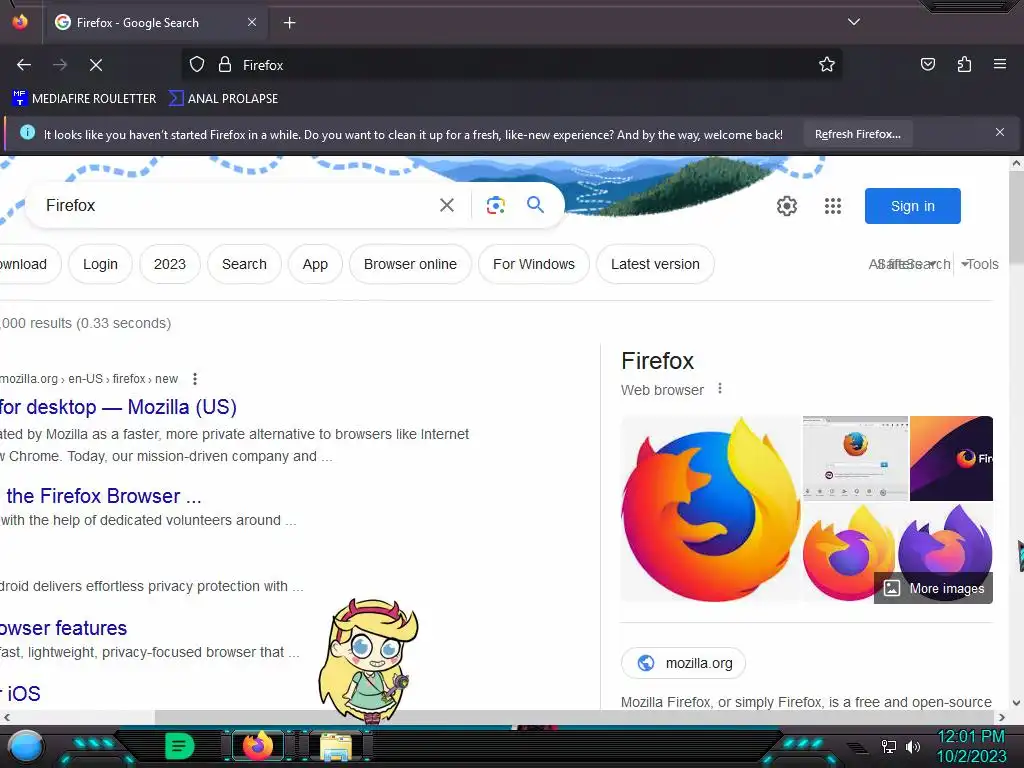The image size is (1024, 768).
Task: Click the volume speaker tray icon
Action: 912,746
